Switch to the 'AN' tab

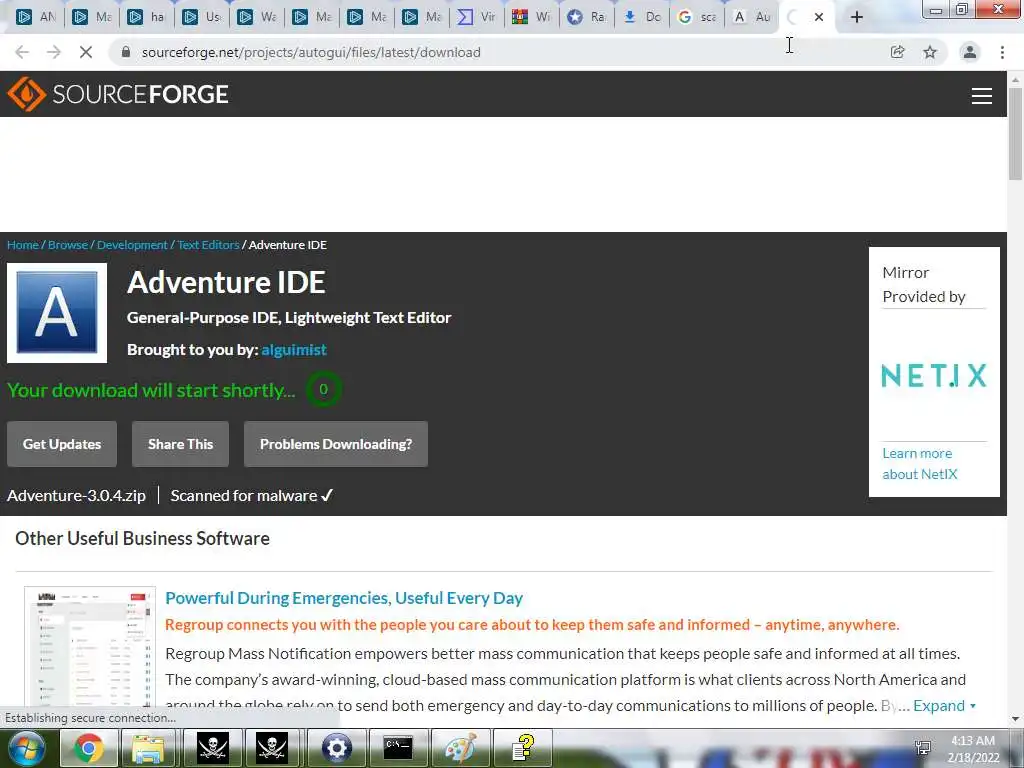click(36, 17)
